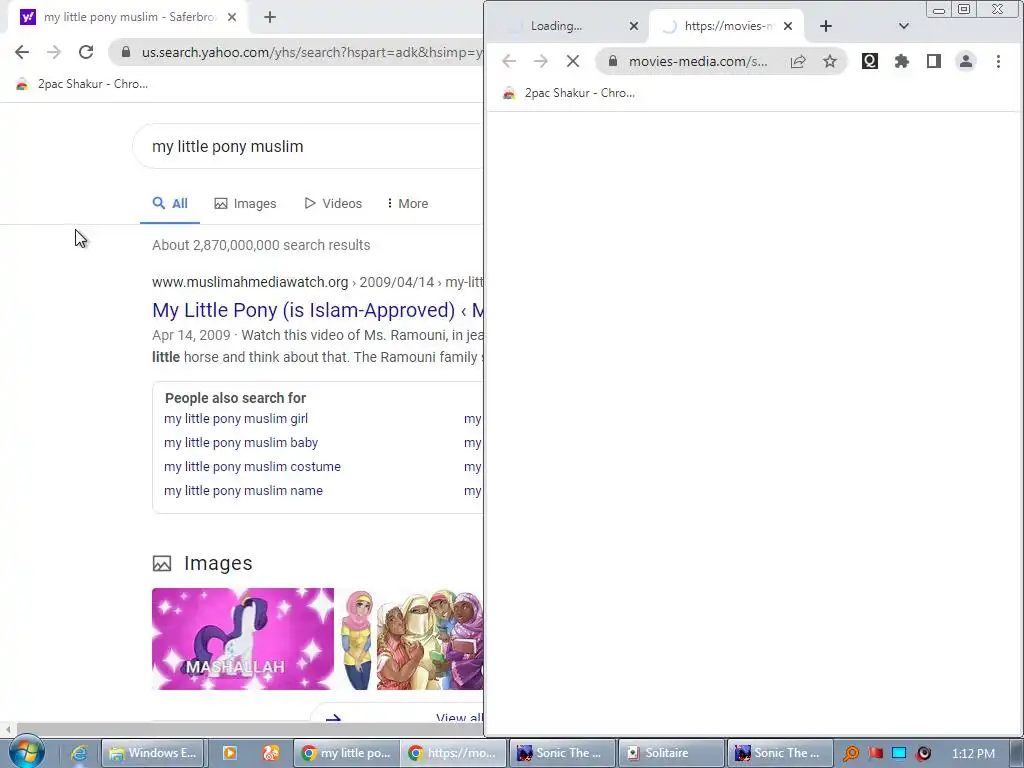
Task: Search 'my little pony muslim girl' suggestion
Action: tap(236, 419)
